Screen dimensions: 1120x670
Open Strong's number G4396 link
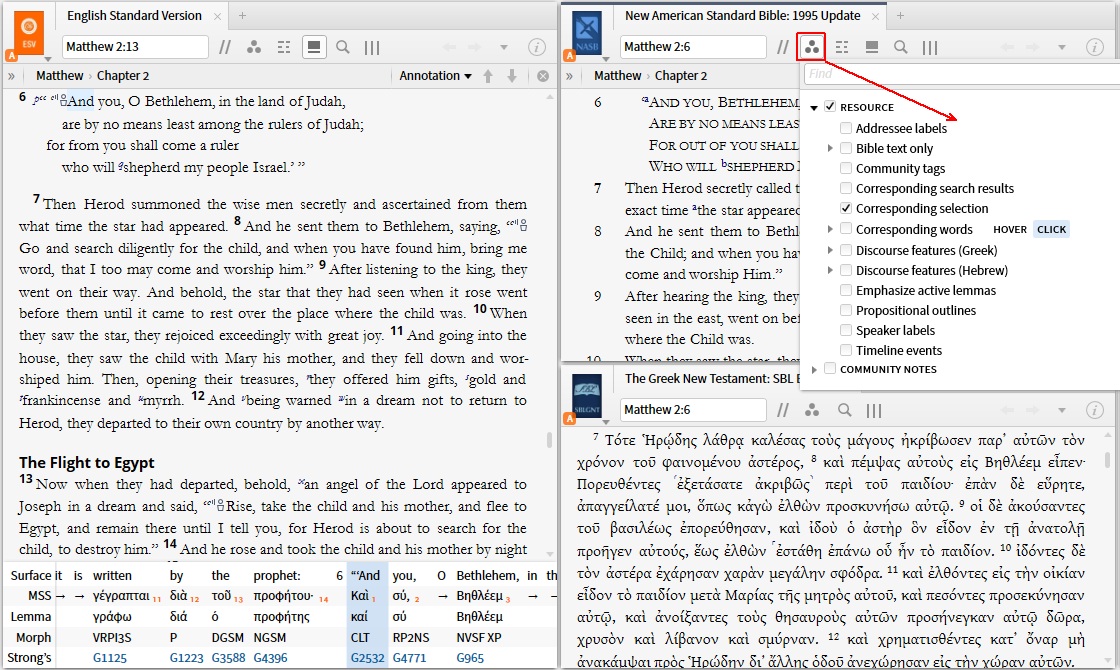[270, 658]
